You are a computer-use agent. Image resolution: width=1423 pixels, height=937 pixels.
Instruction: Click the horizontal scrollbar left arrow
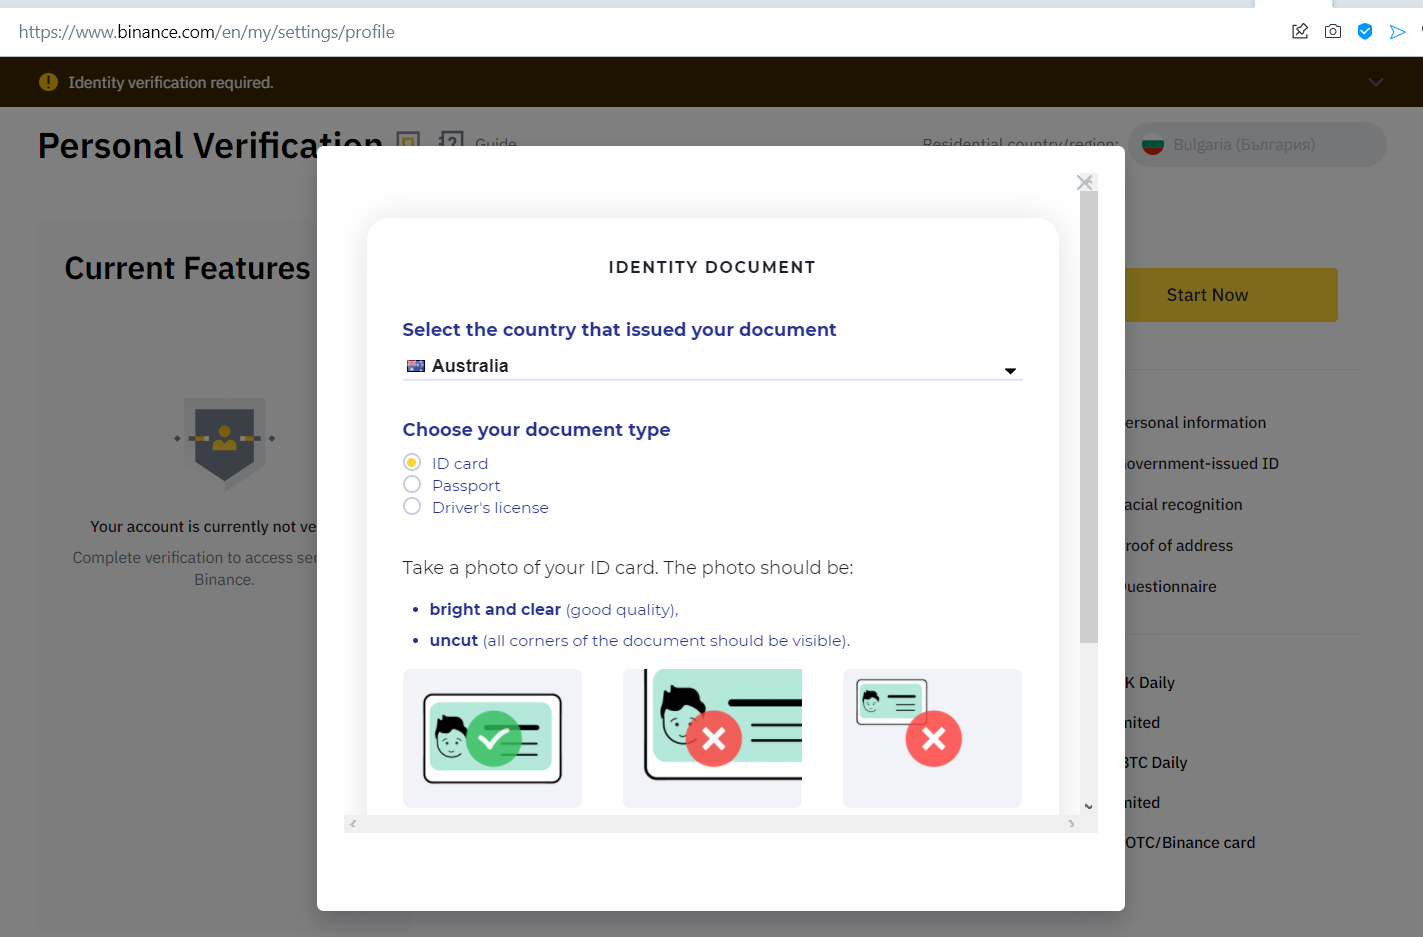point(352,824)
